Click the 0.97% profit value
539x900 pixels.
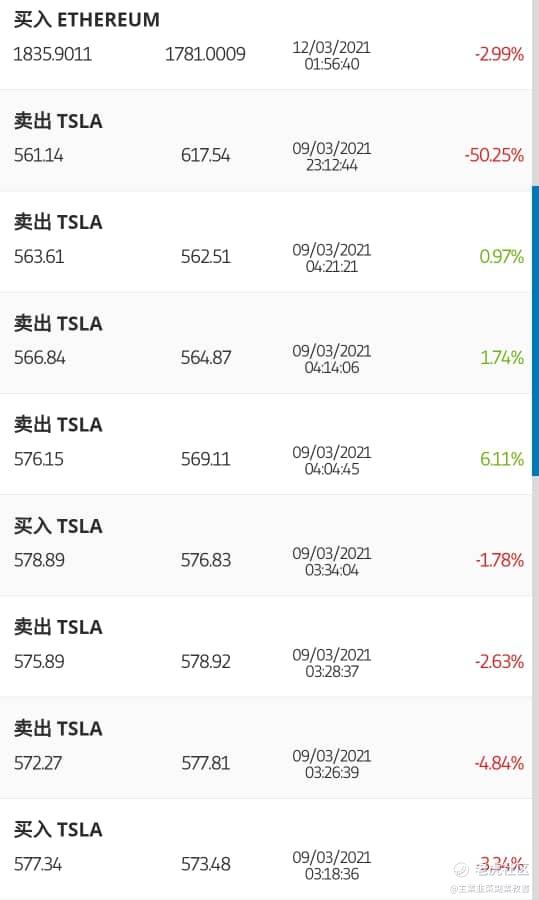coord(501,256)
